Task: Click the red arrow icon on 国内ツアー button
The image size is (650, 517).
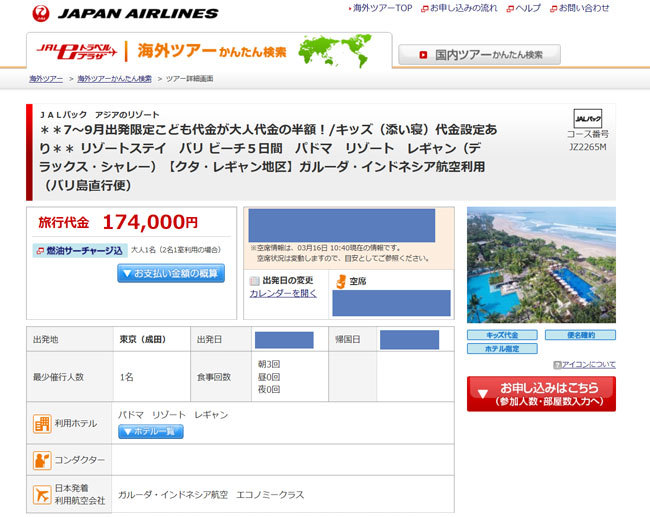Action: coord(423,55)
